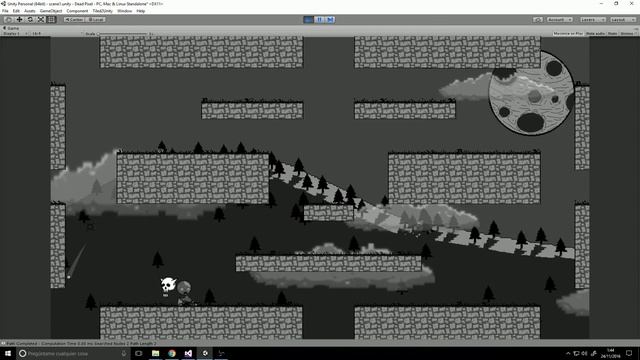Click the Cortana microphone icon

click(124, 353)
